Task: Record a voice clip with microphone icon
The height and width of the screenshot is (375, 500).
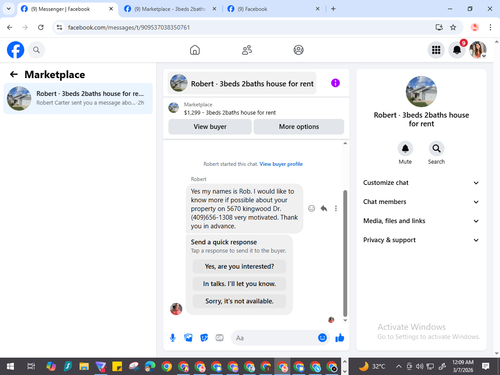Action: [173, 338]
